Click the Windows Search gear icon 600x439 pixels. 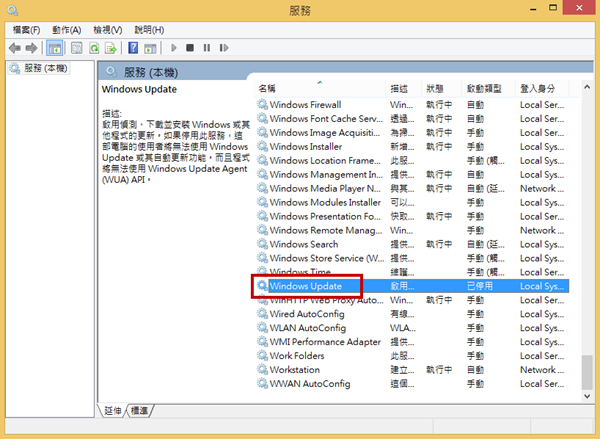click(x=262, y=244)
